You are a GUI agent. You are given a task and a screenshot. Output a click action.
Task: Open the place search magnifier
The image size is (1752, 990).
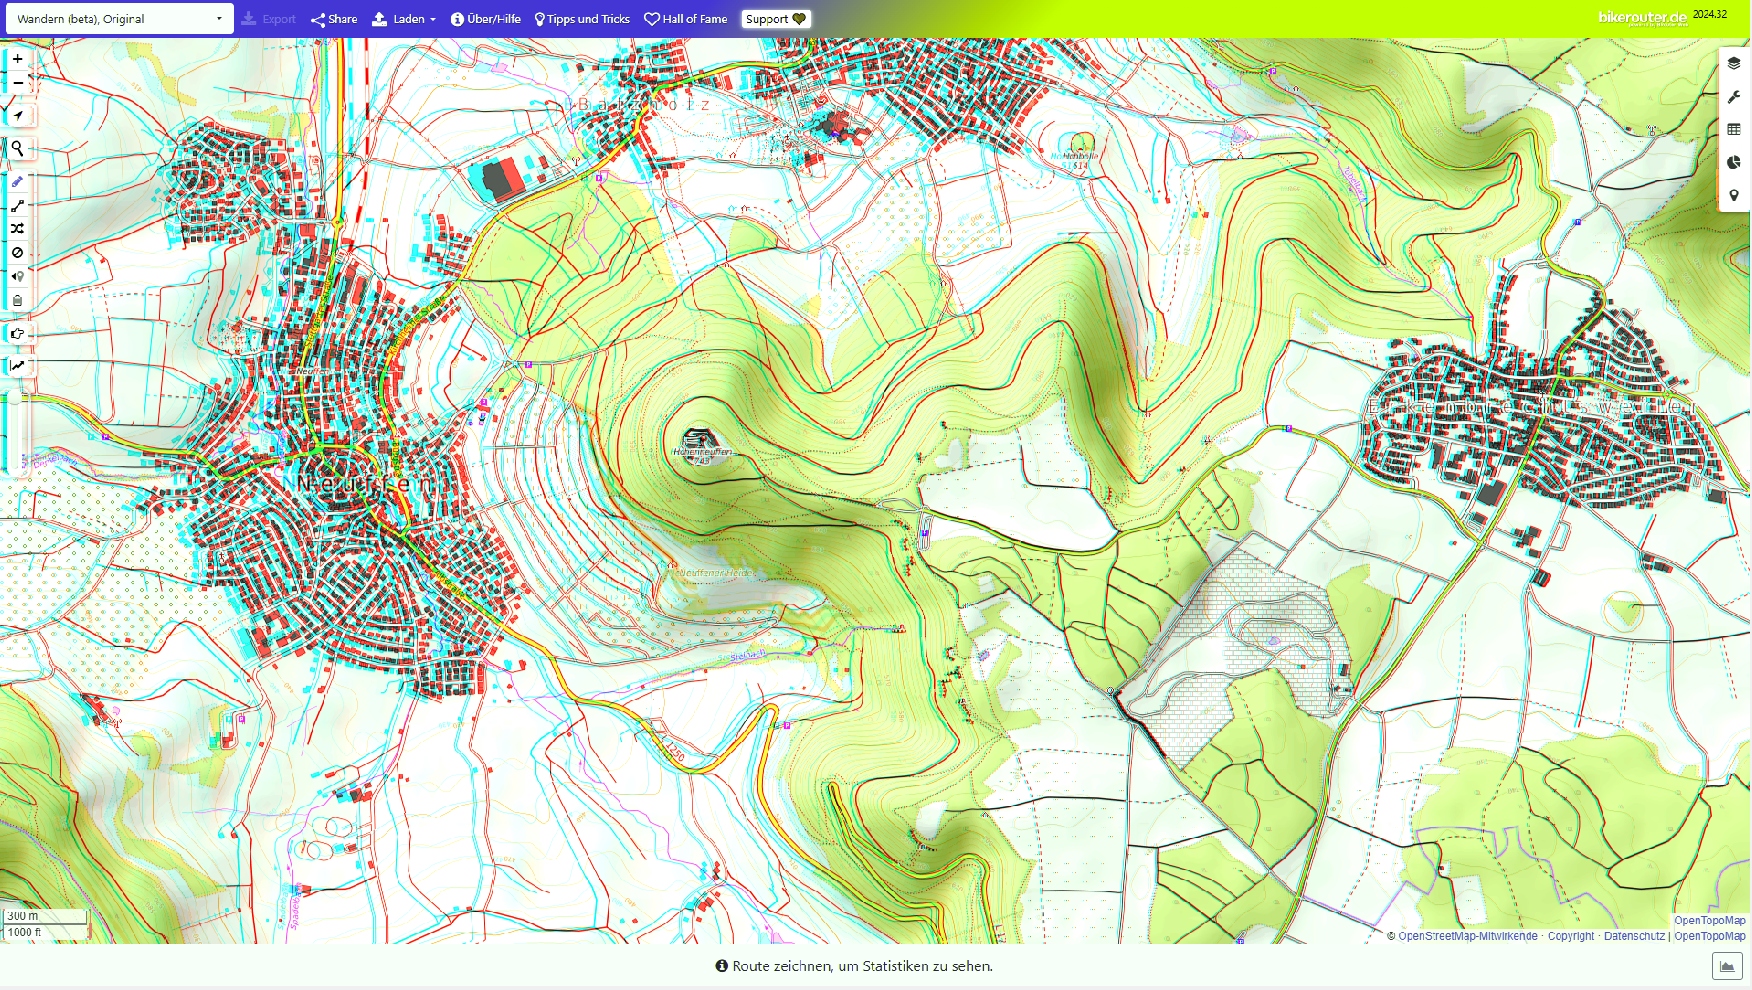(17, 149)
